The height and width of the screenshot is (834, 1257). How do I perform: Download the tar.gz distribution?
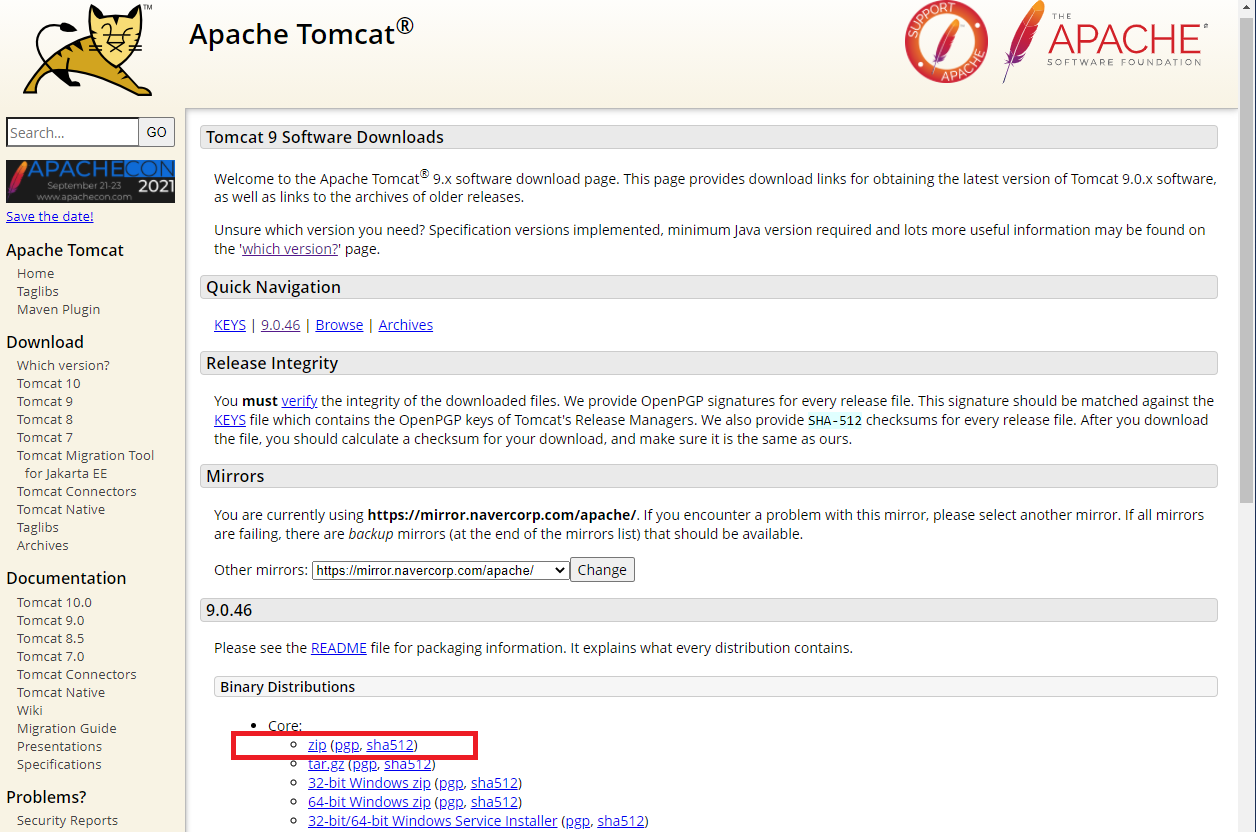click(x=326, y=765)
